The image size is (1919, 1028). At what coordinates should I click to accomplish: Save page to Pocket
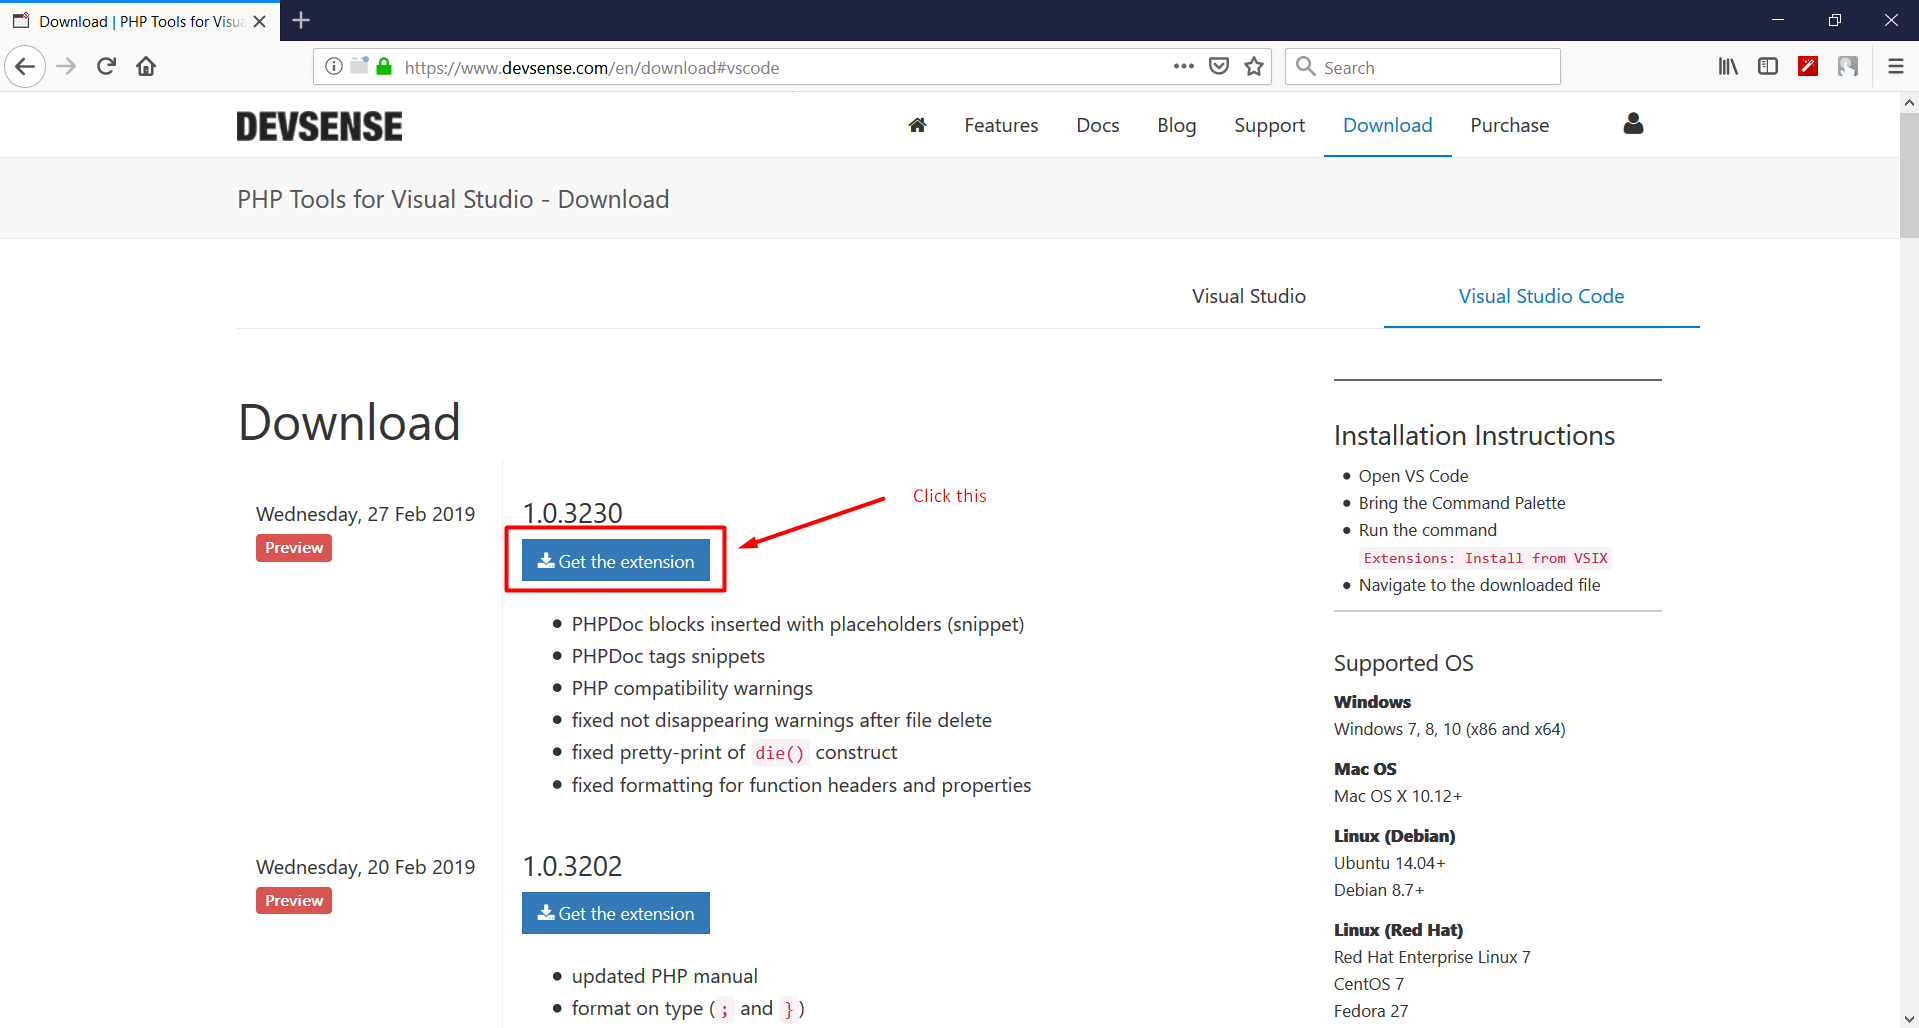(1219, 67)
